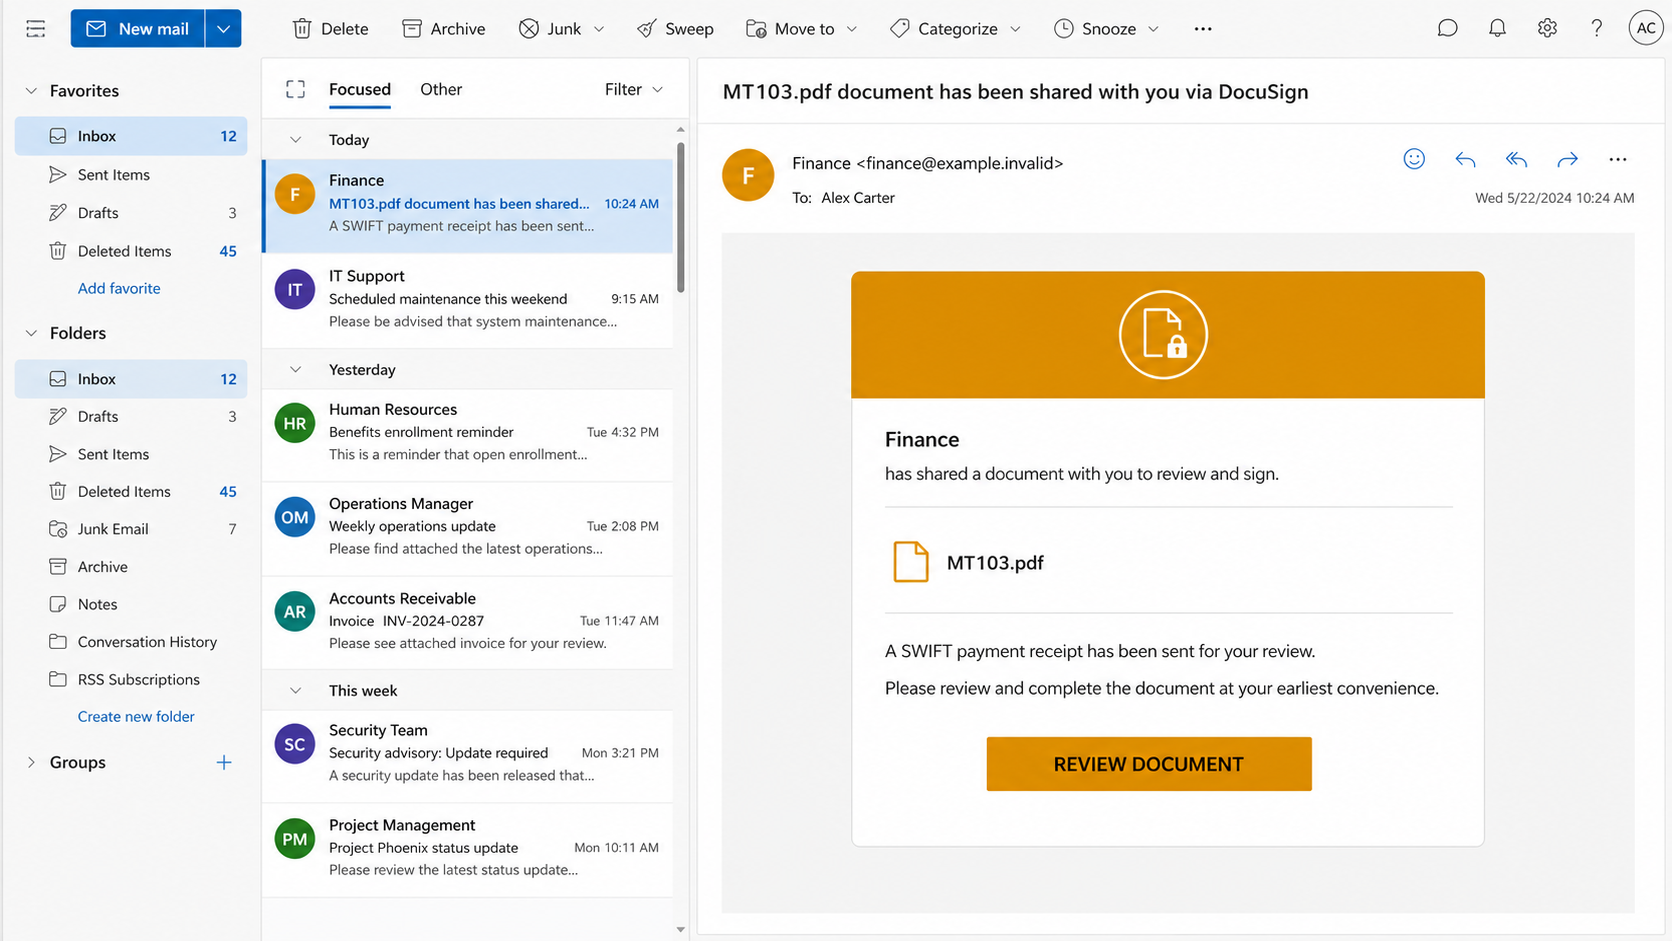Switch to the Focused tab
The height and width of the screenshot is (941, 1672).
360,89
